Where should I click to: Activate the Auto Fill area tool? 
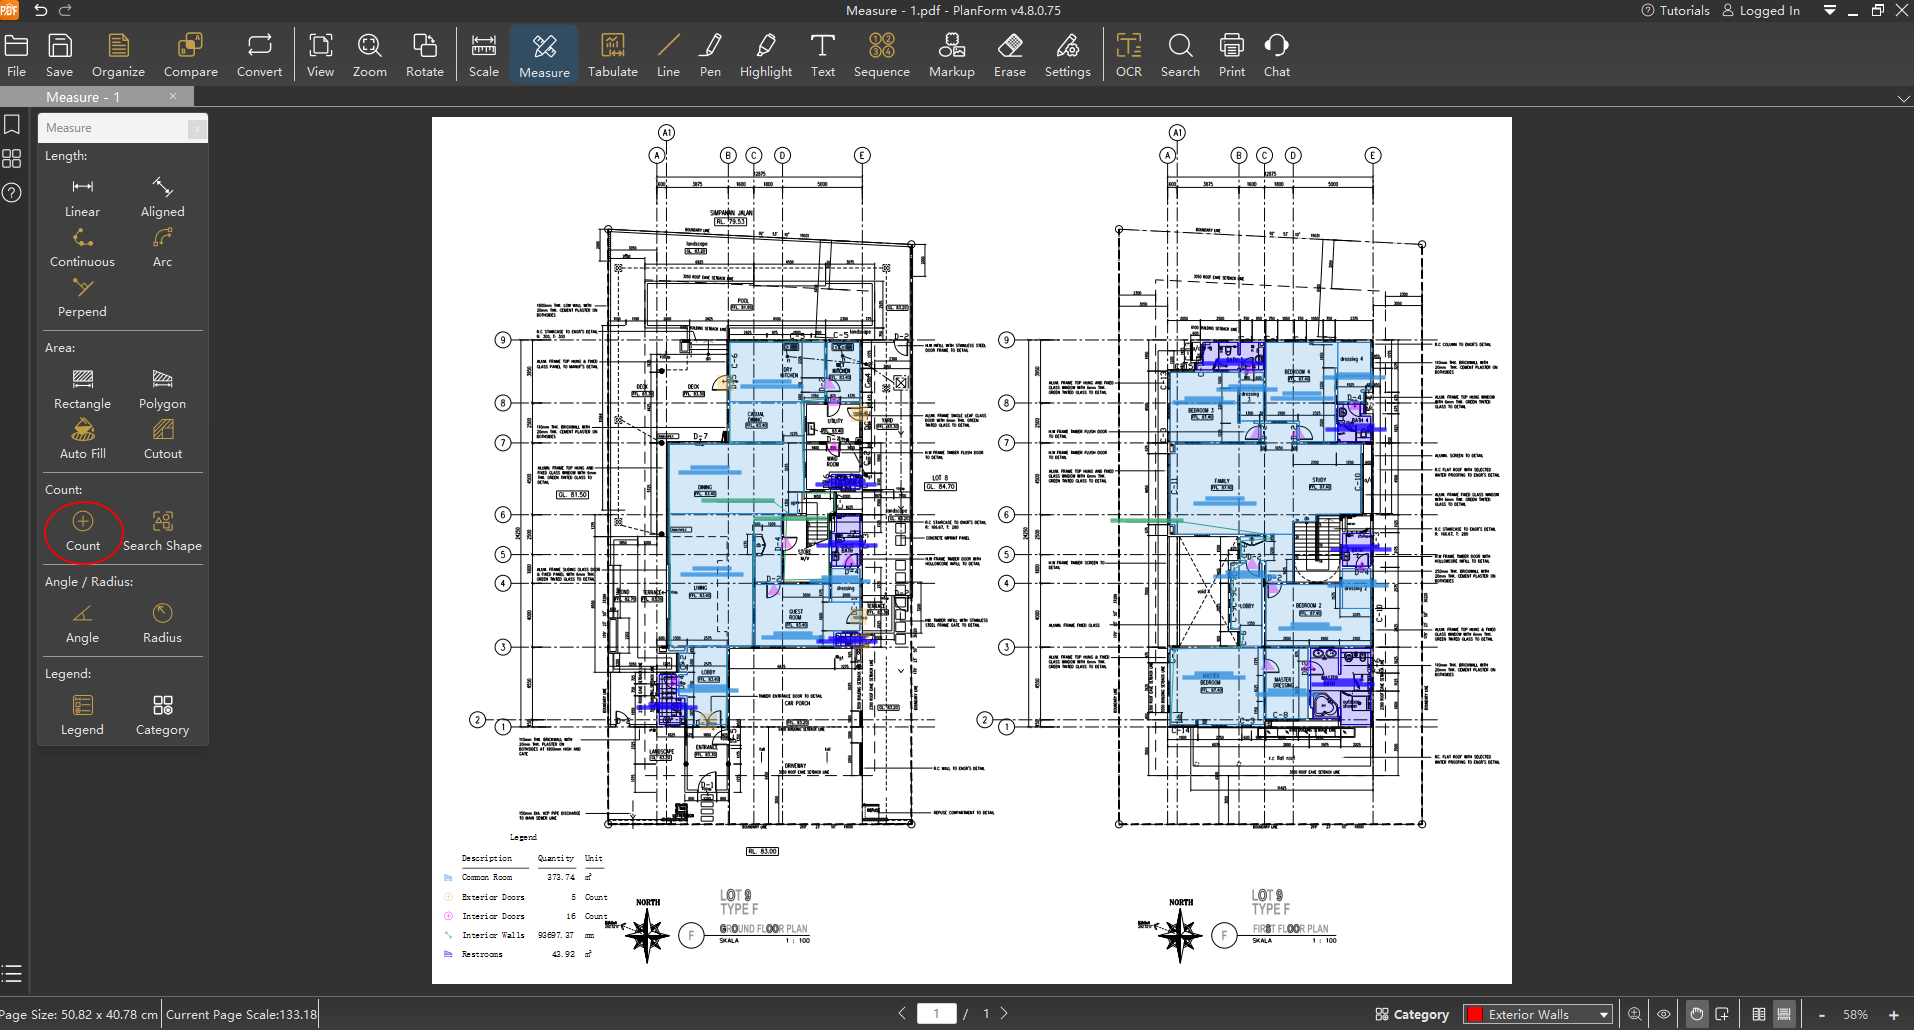tap(82, 439)
